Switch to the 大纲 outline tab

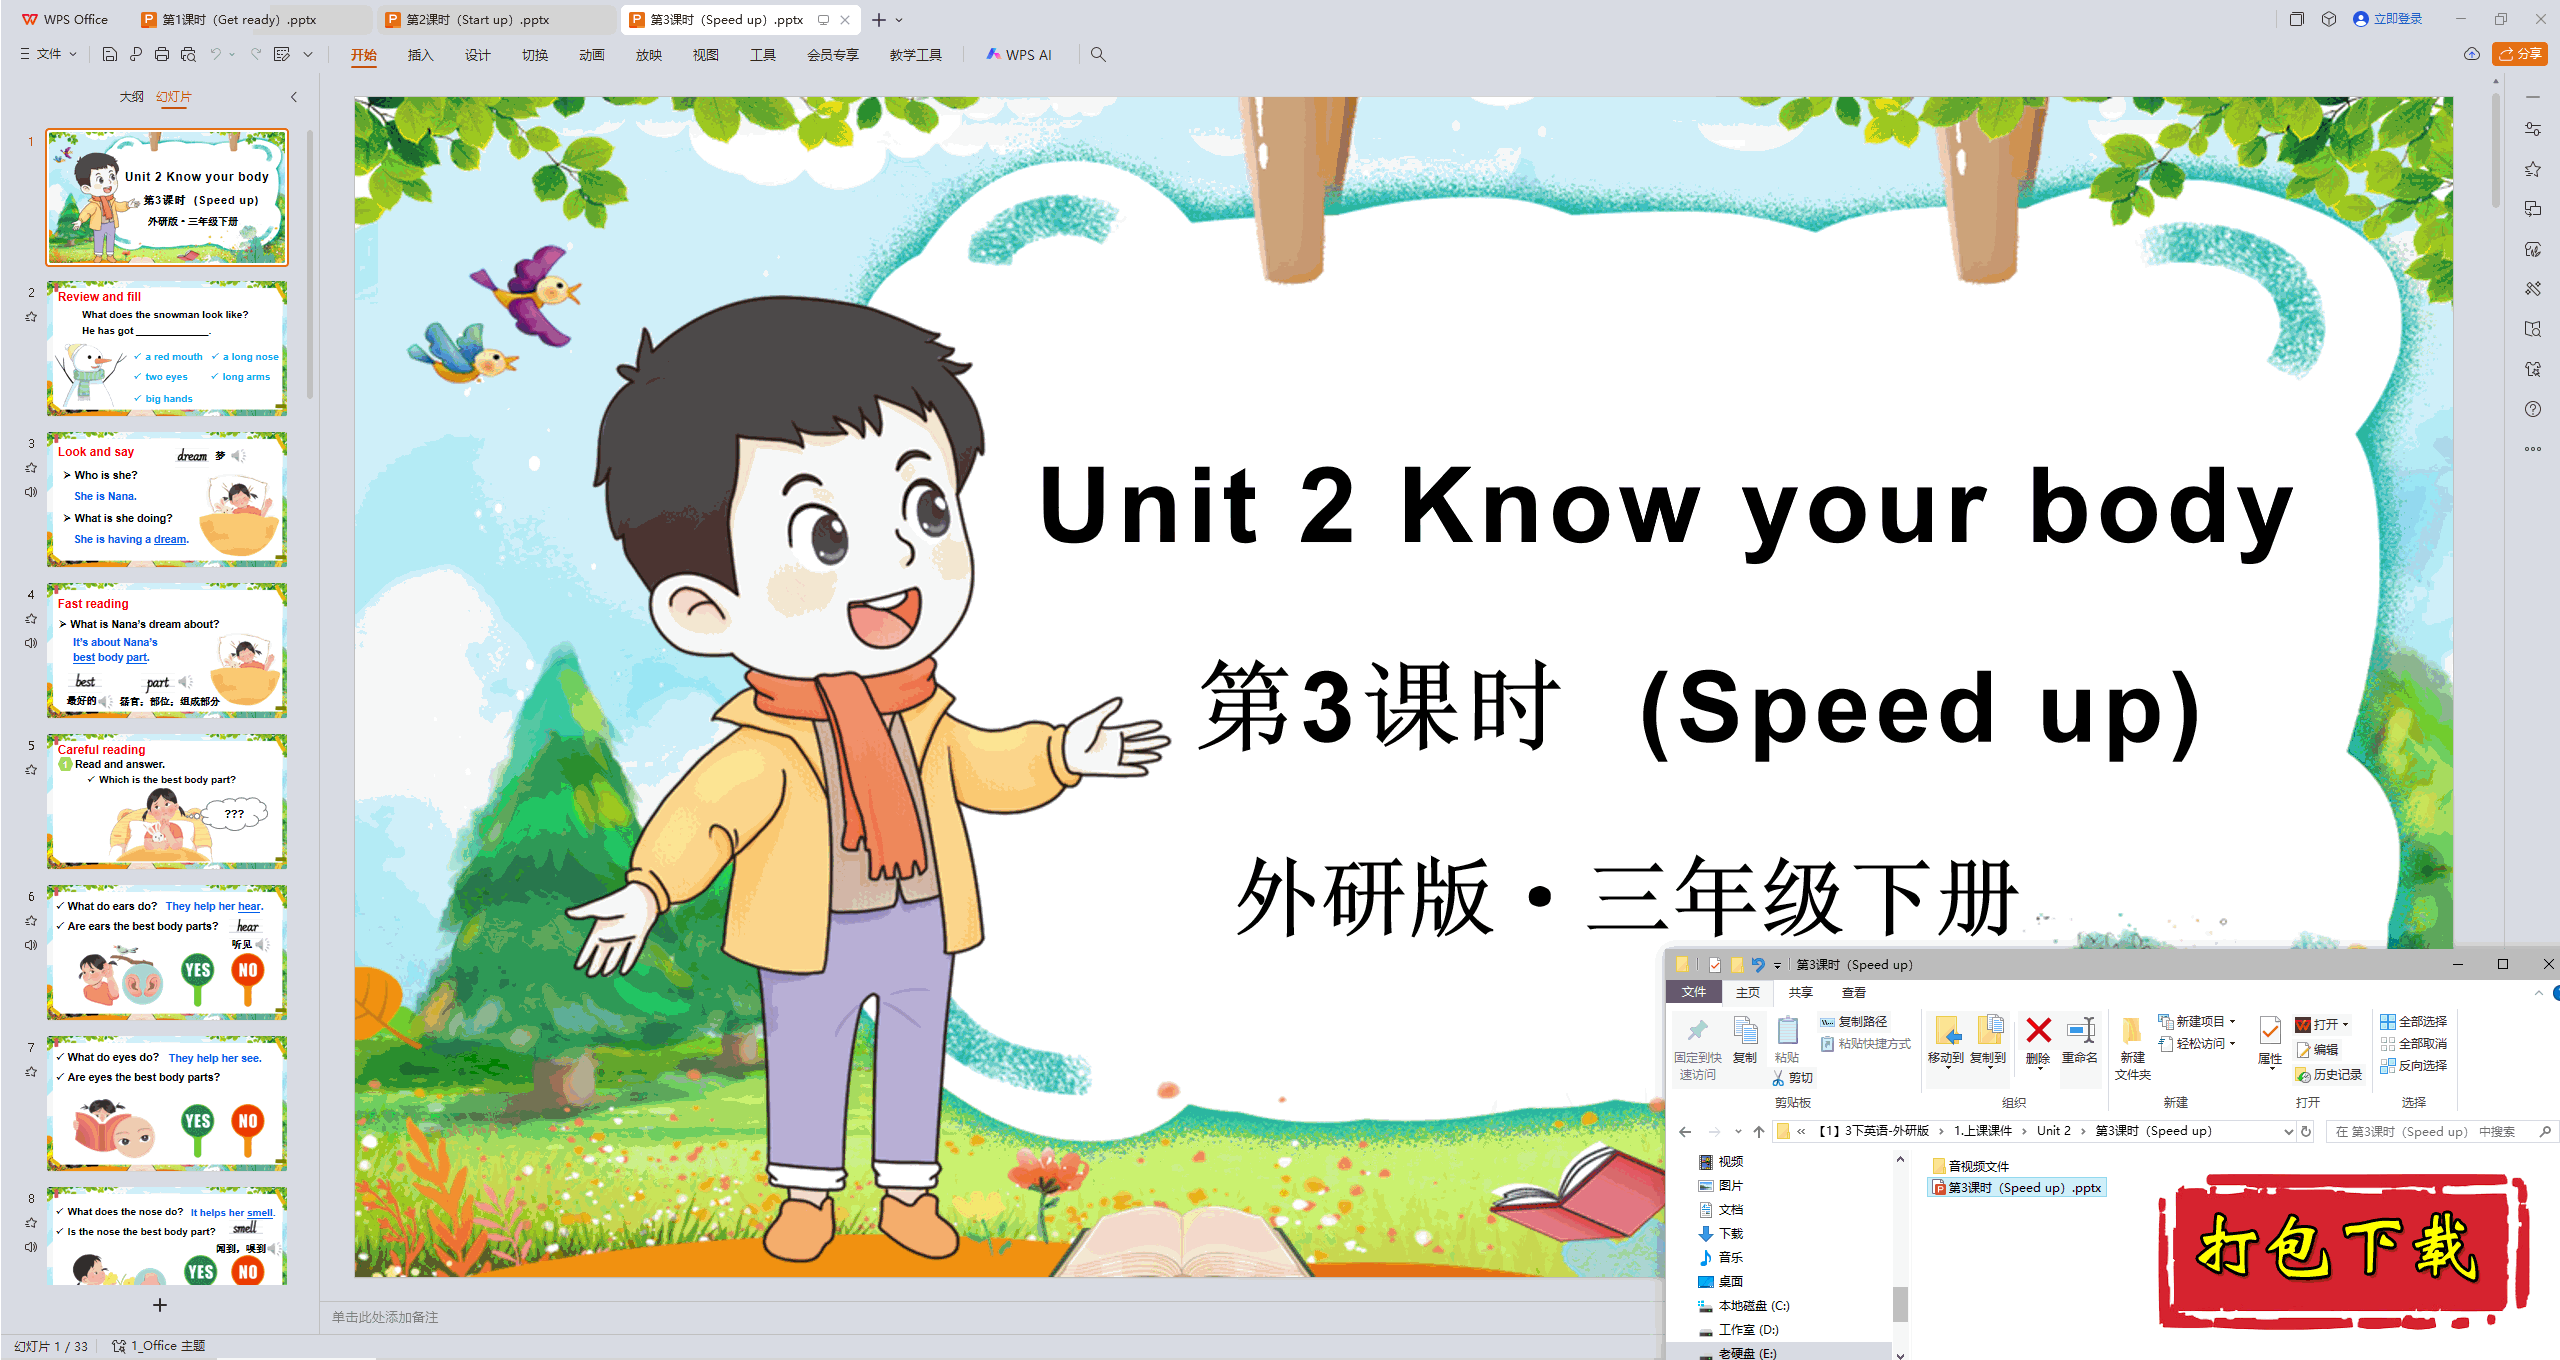pos(131,97)
